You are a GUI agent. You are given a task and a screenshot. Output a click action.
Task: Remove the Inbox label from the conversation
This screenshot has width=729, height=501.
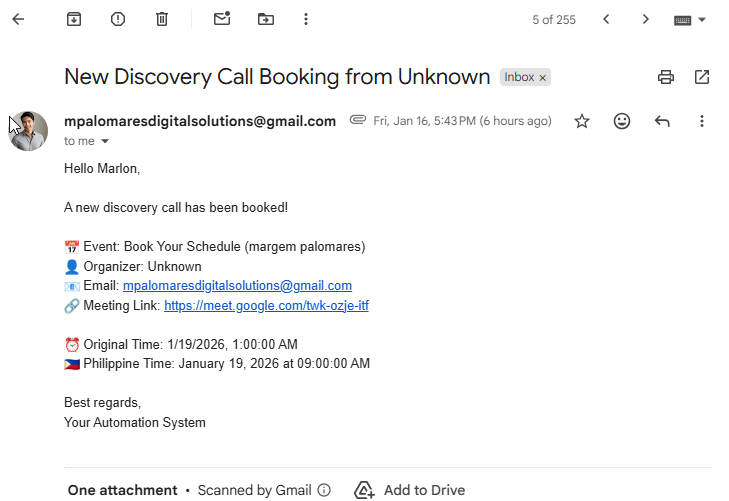543,78
